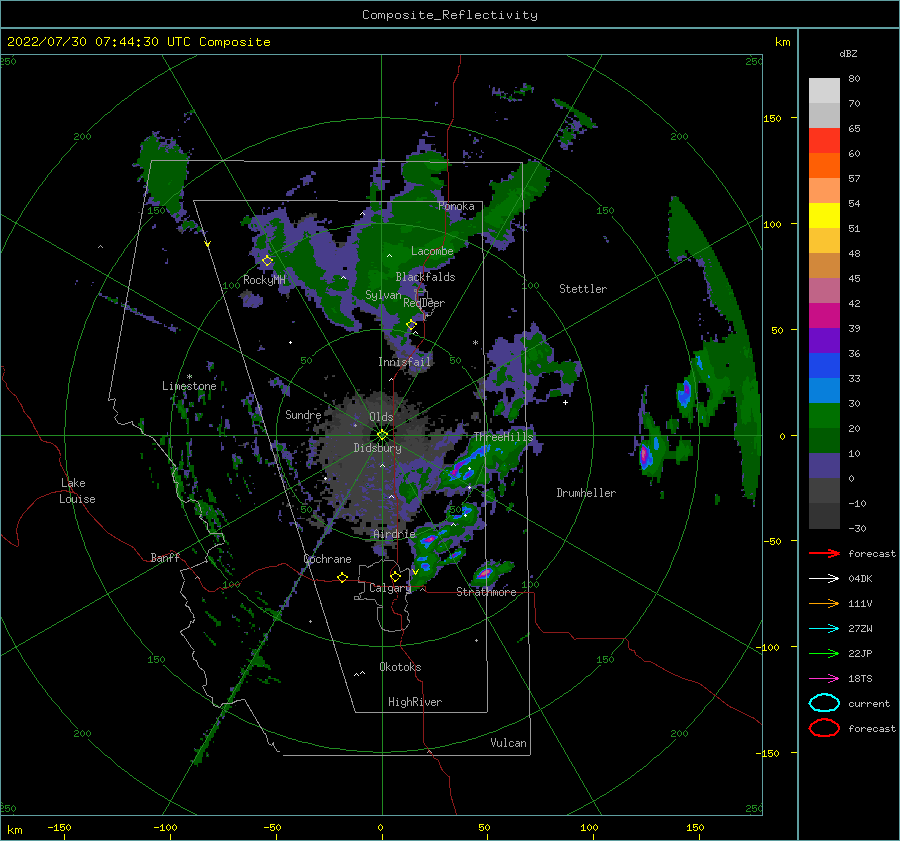900x841 pixels.
Task: Click the strong storm cell near Strathmore
Action: coord(486,573)
